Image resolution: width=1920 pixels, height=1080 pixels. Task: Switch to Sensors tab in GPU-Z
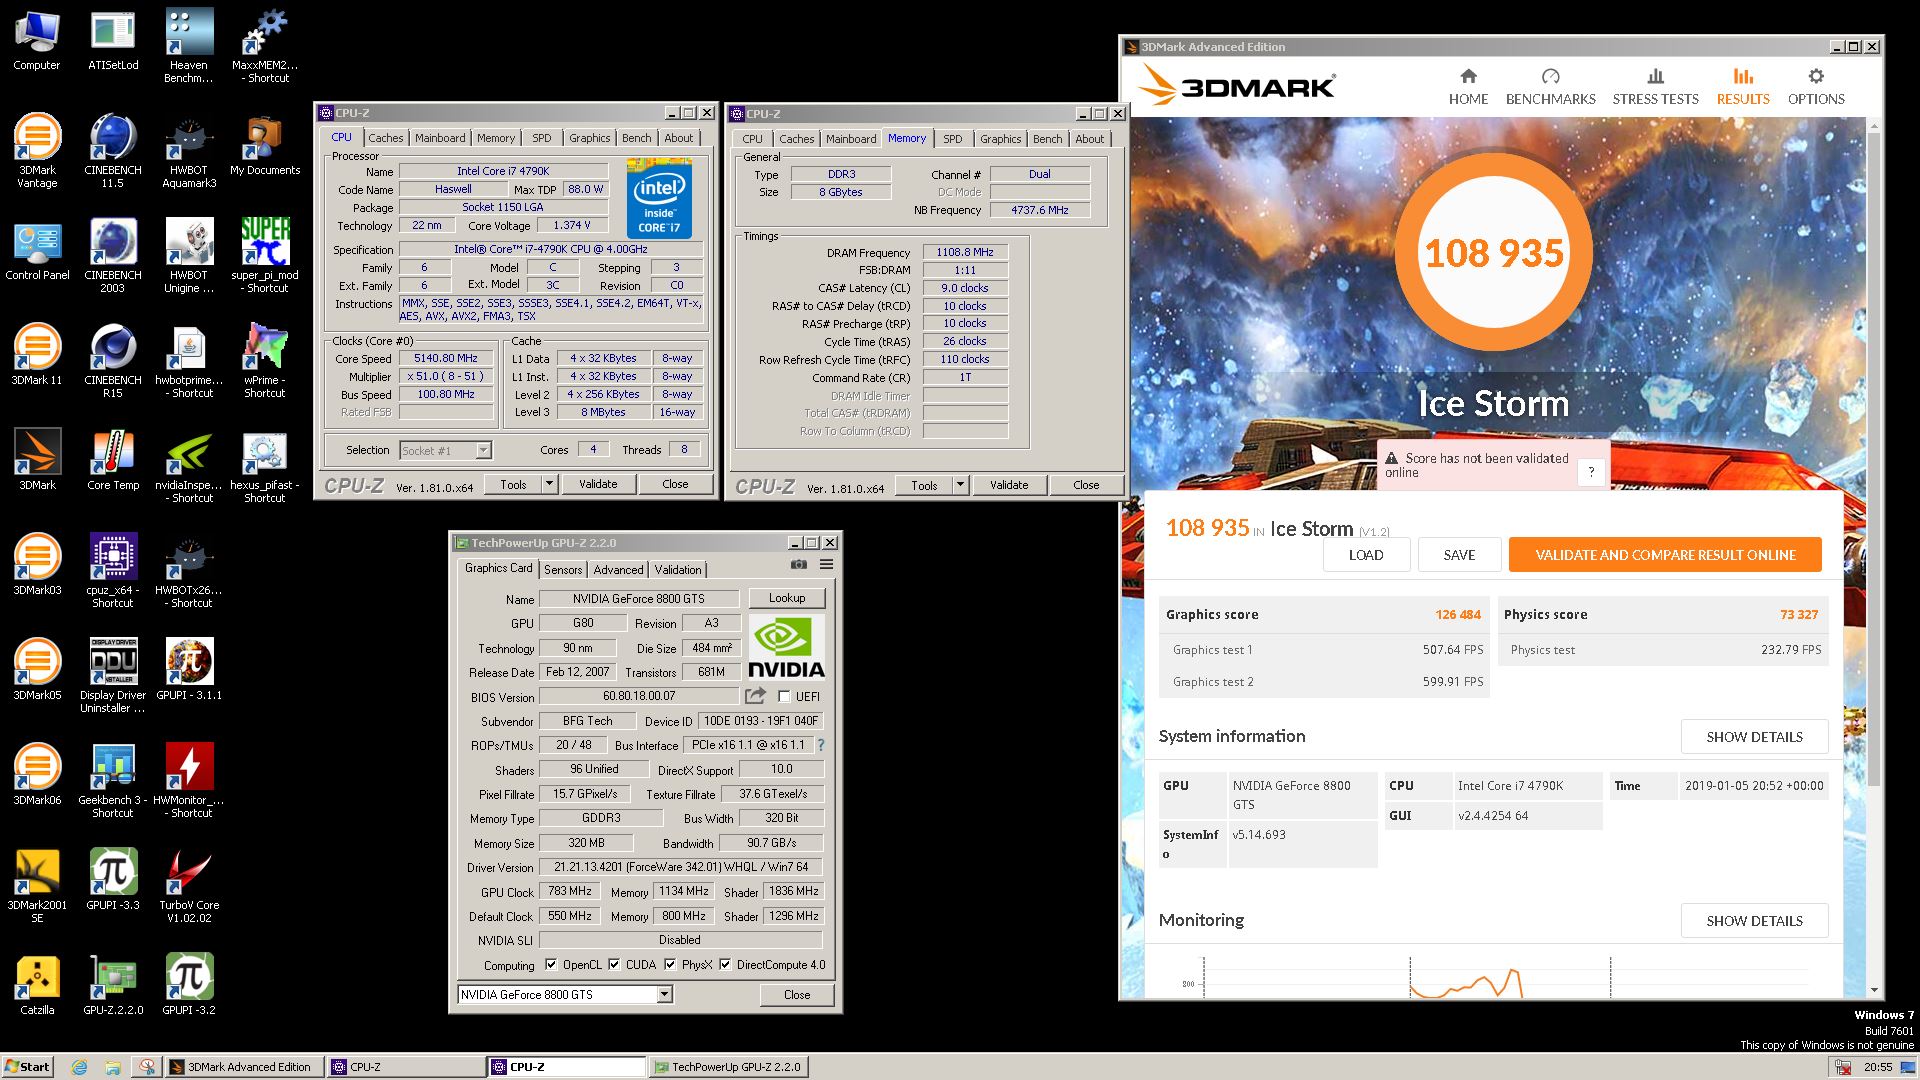point(563,569)
